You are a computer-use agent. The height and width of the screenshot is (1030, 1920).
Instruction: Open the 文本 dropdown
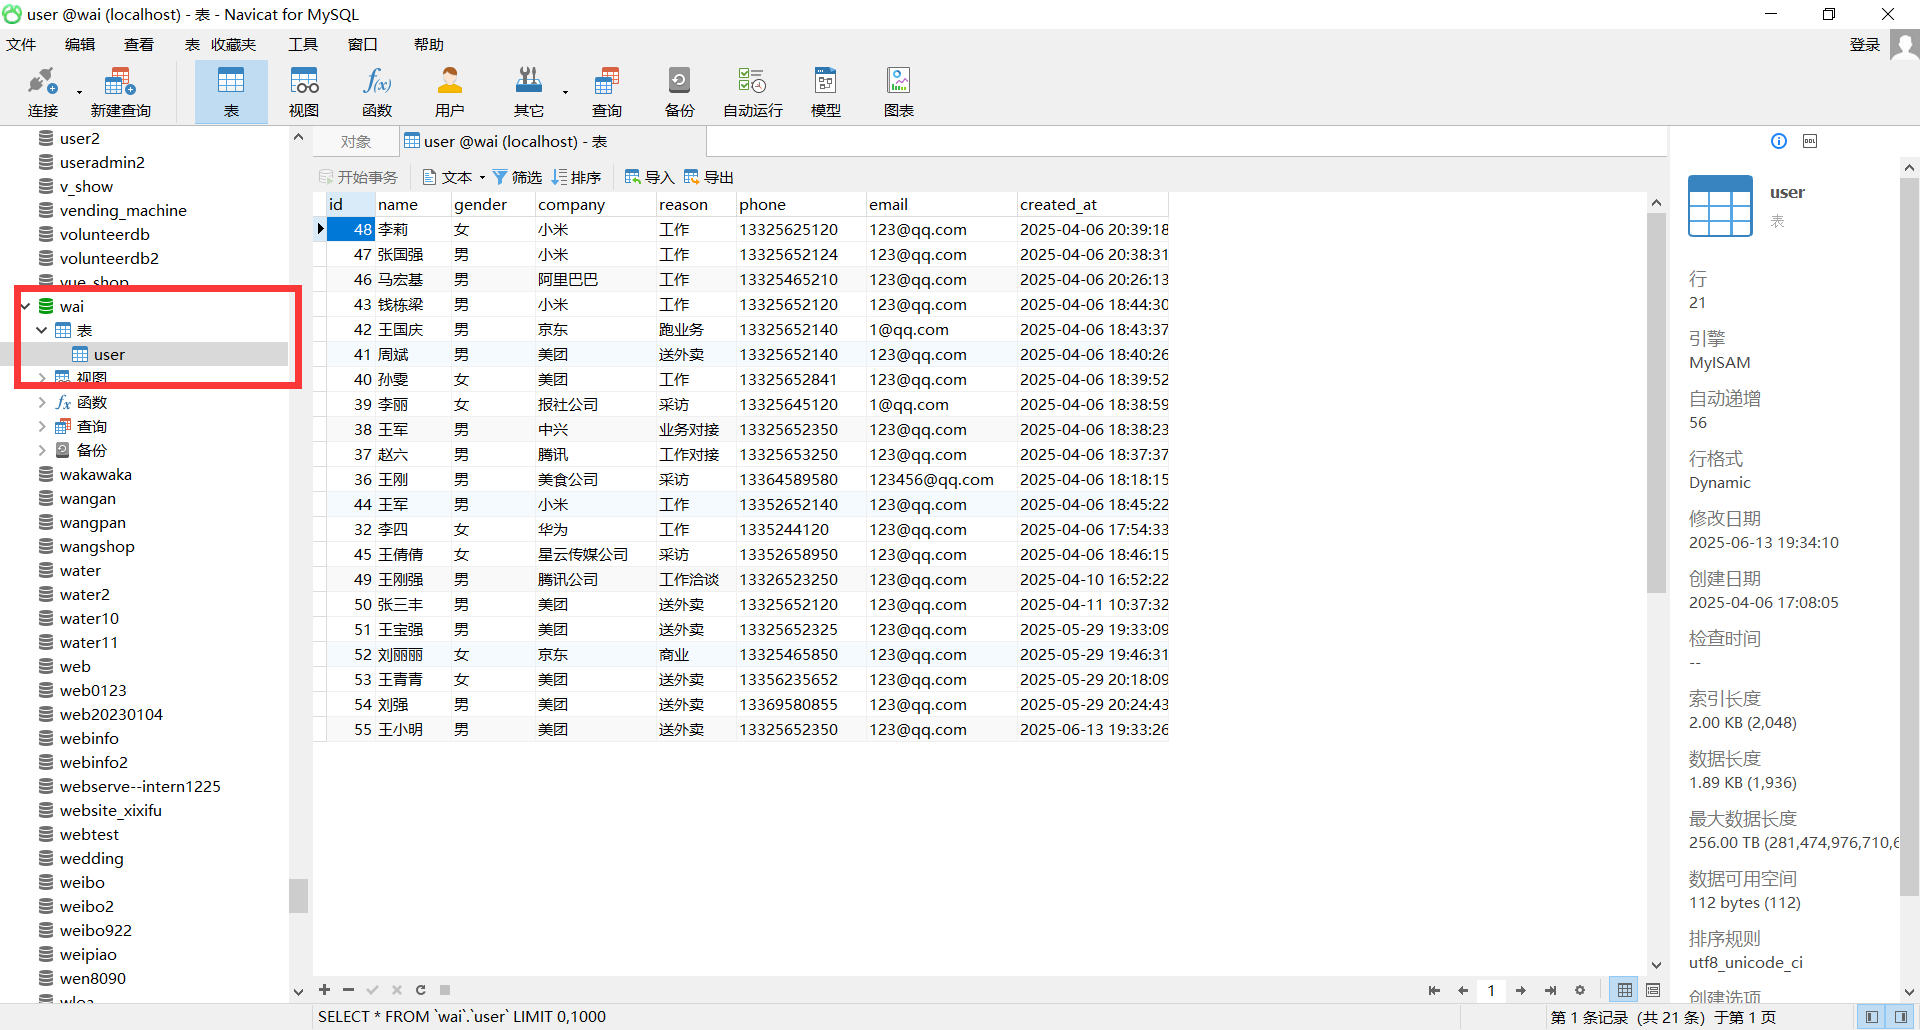click(x=454, y=177)
